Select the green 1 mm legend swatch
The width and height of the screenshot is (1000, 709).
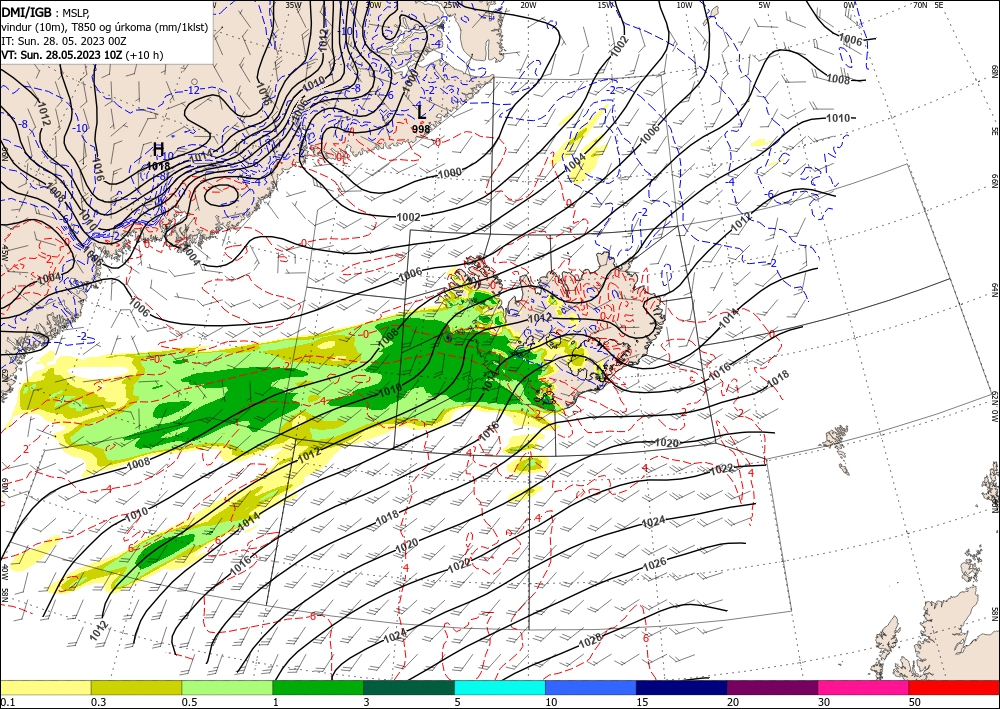(318, 687)
